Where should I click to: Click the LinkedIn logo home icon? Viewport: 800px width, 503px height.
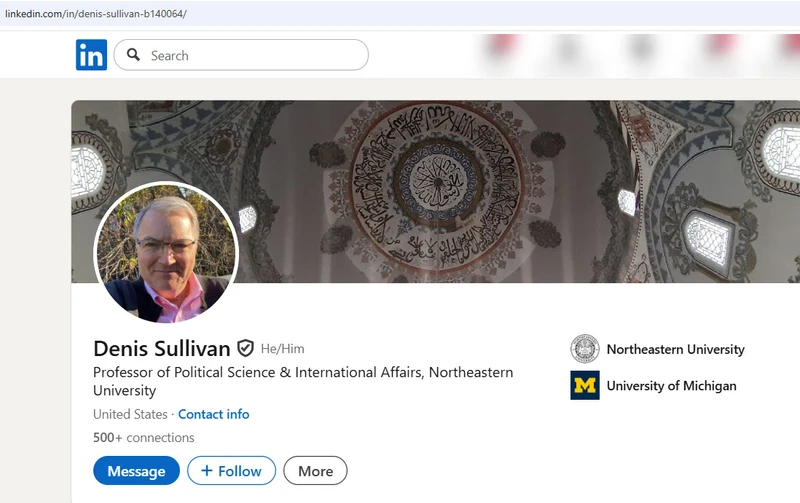coord(91,55)
